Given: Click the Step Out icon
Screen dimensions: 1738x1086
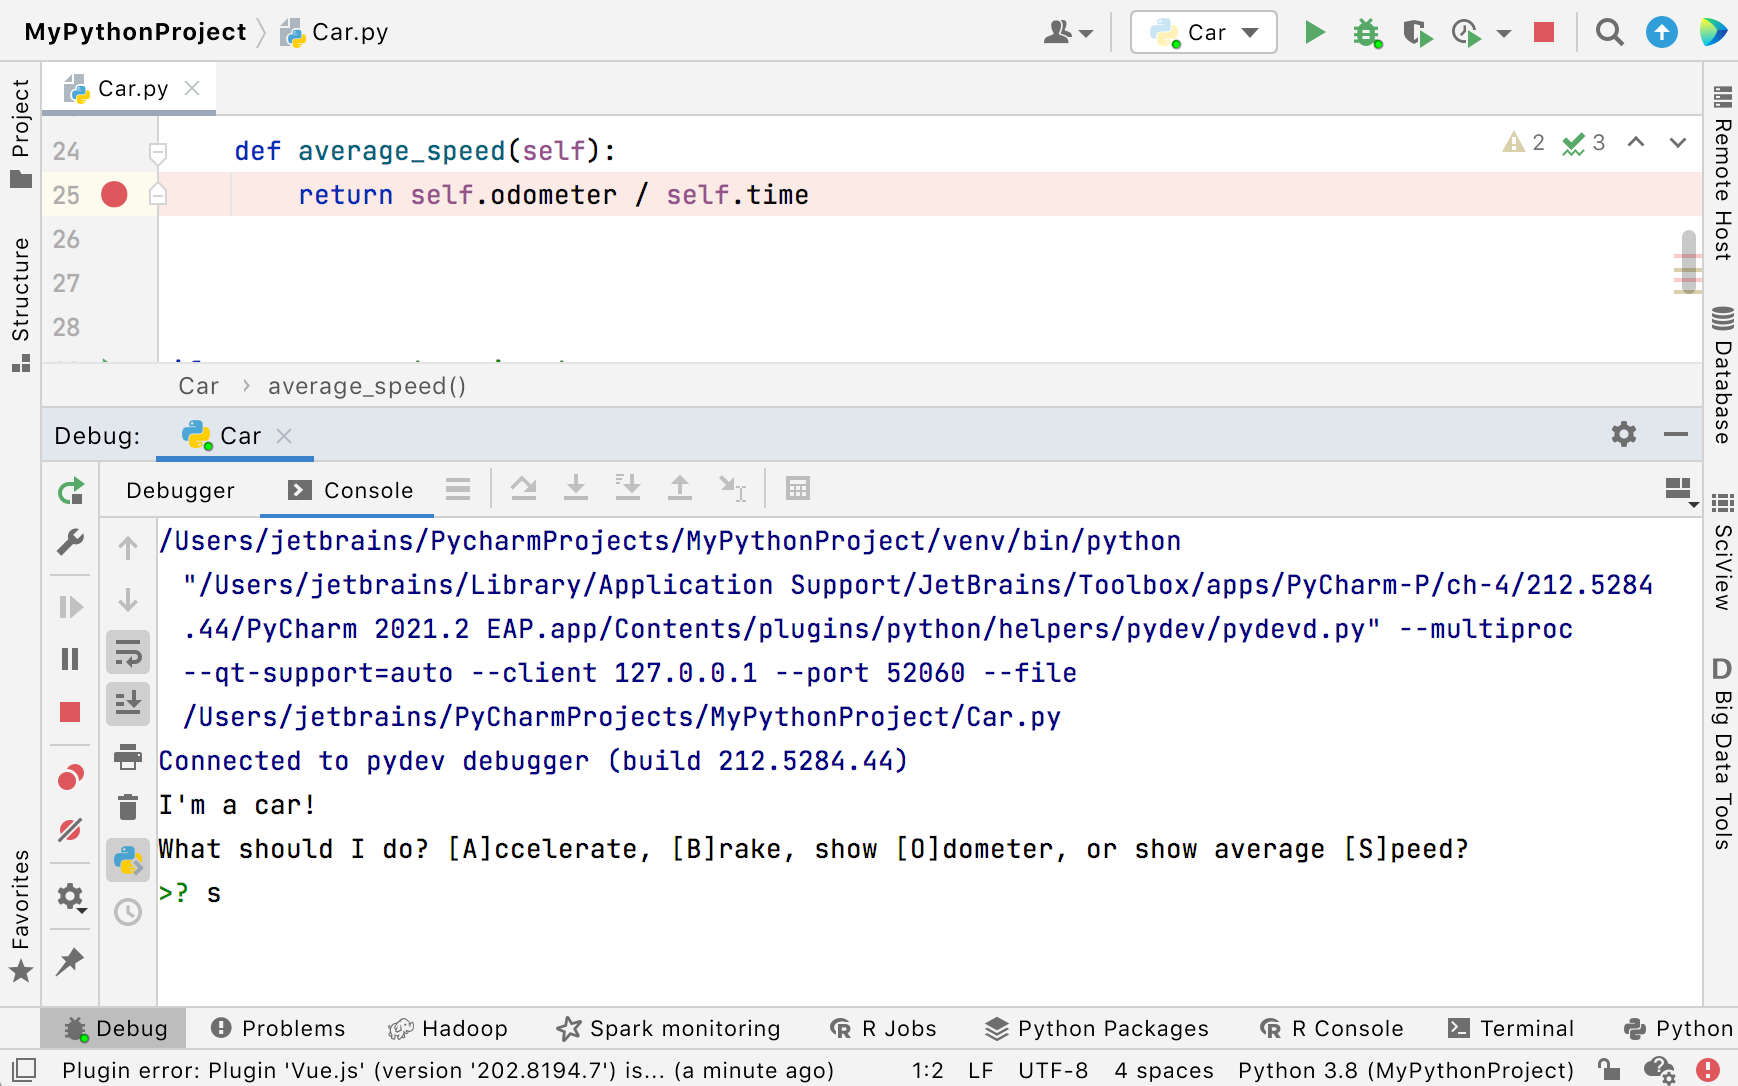Looking at the screenshot, I should 680,488.
